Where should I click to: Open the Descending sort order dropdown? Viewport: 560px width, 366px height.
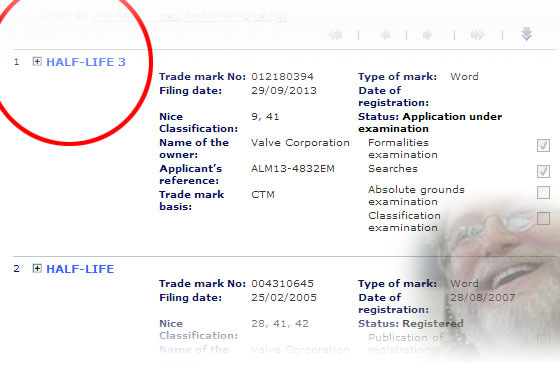pyautogui.click(x=227, y=15)
